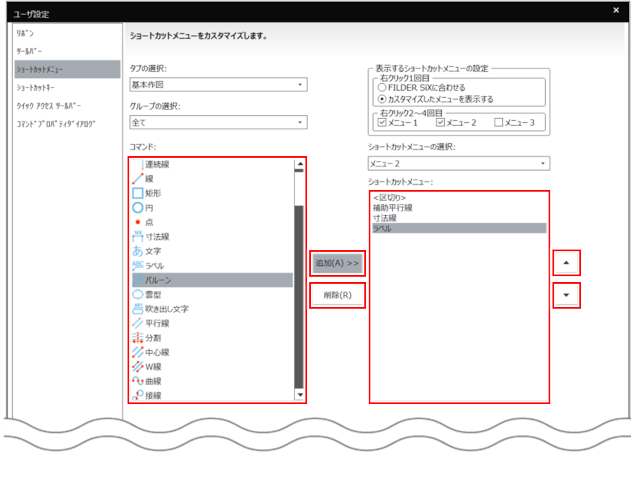Choose the 文字 text command icon

tap(138, 251)
